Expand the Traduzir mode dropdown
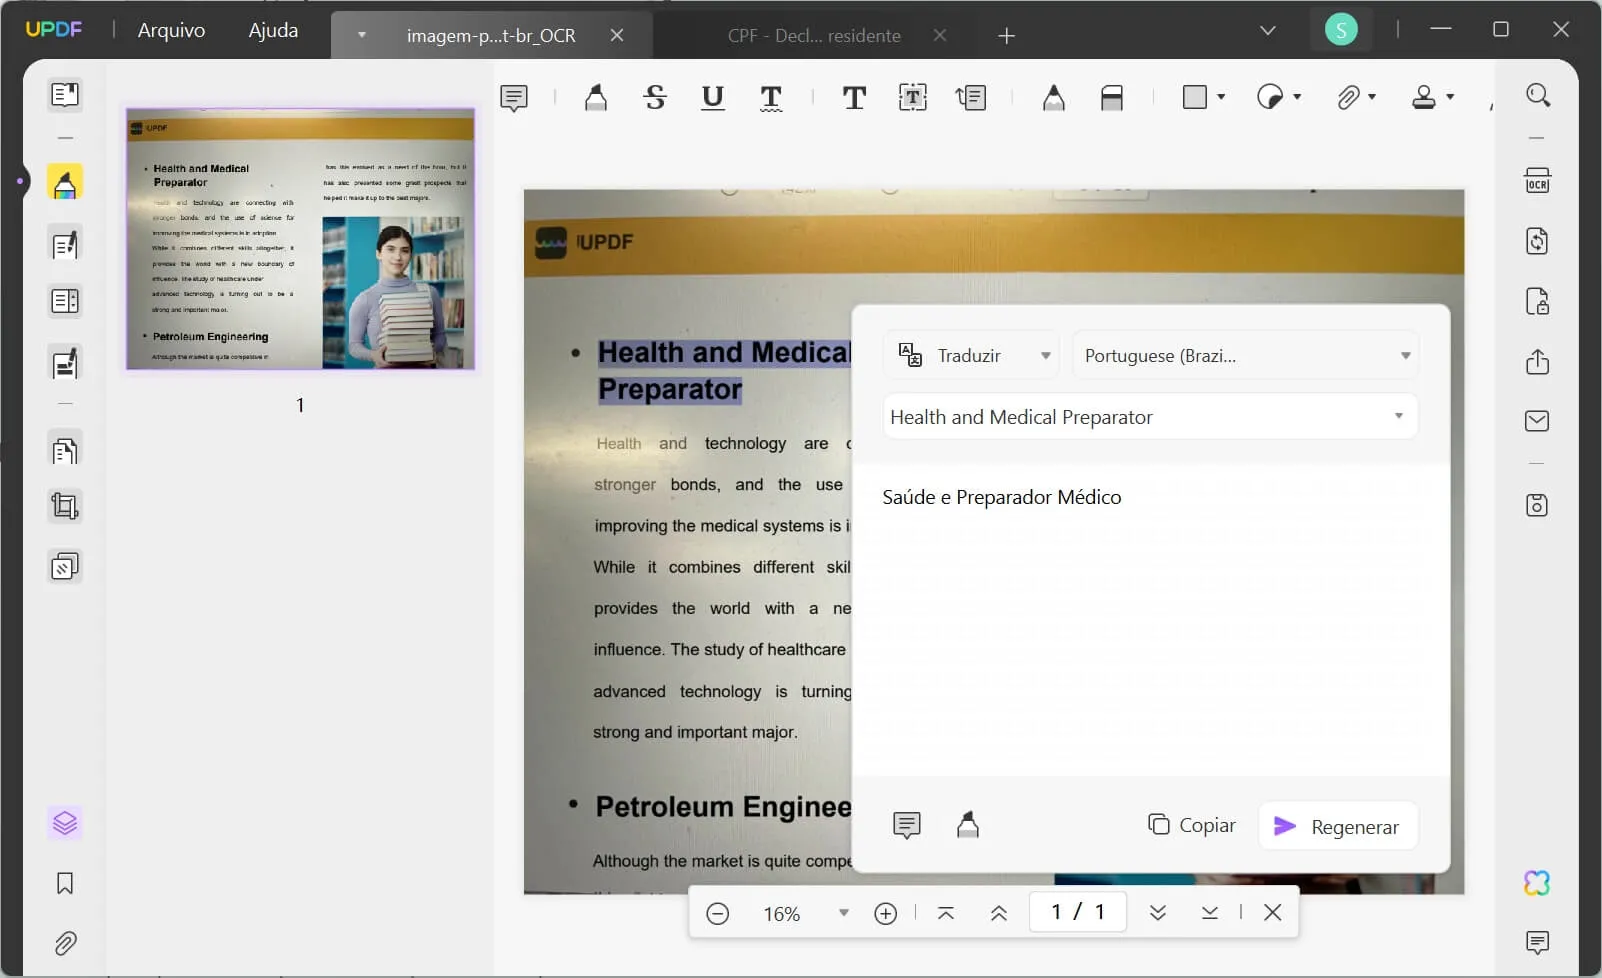This screenshot has height=978, width=1602. (x=971, y=356)
